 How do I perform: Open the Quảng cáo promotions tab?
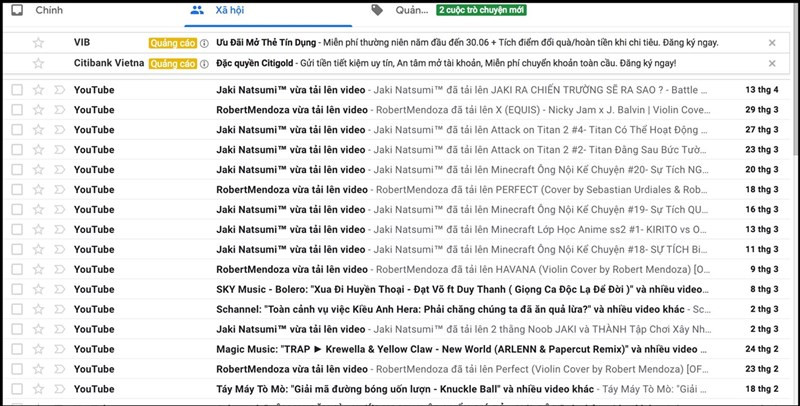(x=405, y=10)
